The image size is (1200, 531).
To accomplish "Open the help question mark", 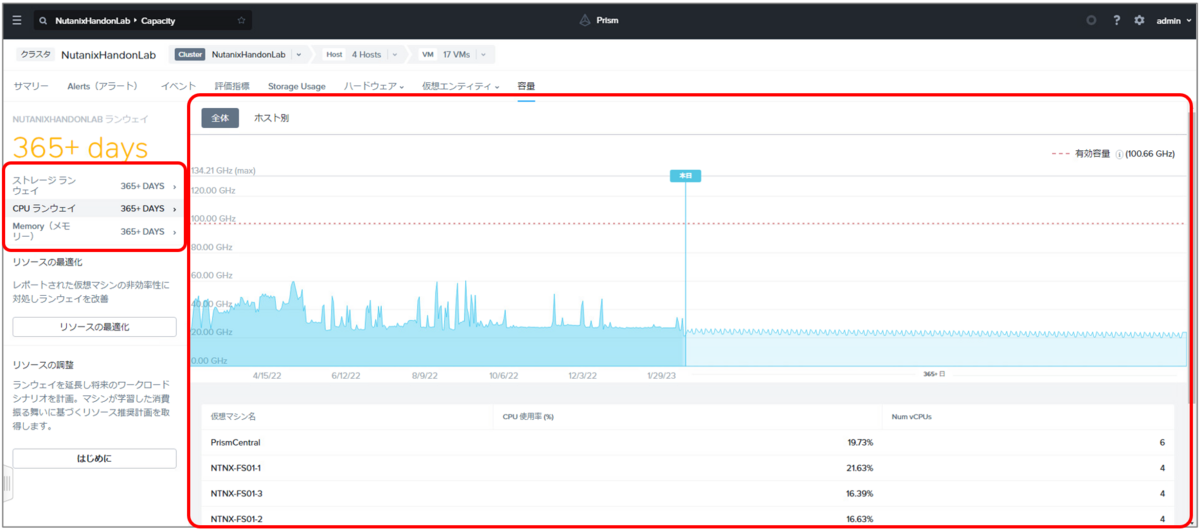I will click(x=1116, y=20).
